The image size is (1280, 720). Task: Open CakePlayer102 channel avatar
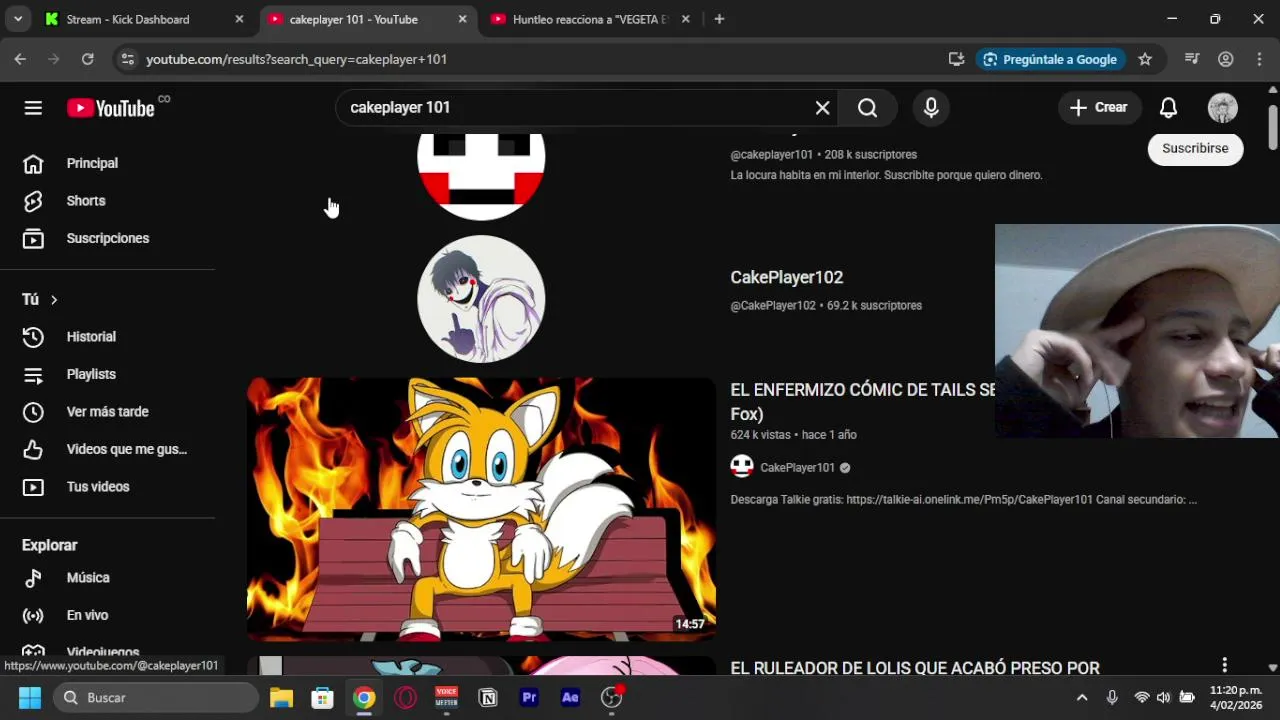(481, 299)
